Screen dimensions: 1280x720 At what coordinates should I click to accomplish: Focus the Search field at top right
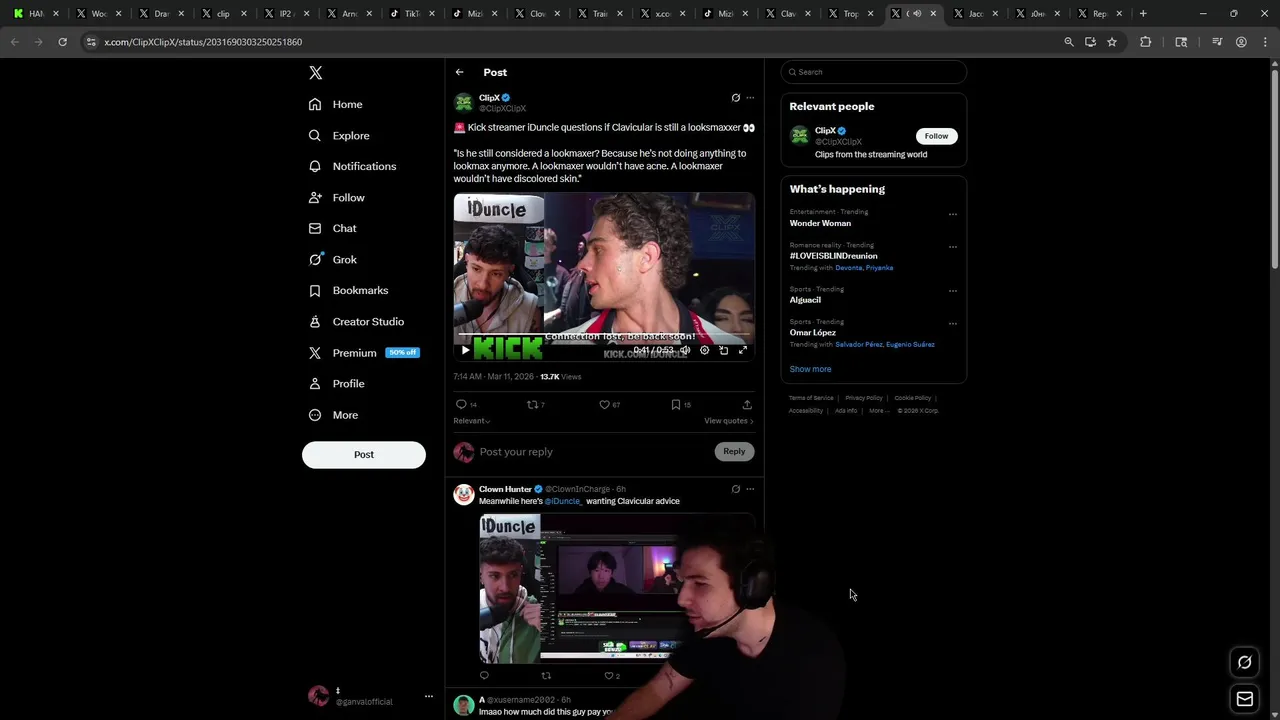pyautogui.click(x=874, y=72)
